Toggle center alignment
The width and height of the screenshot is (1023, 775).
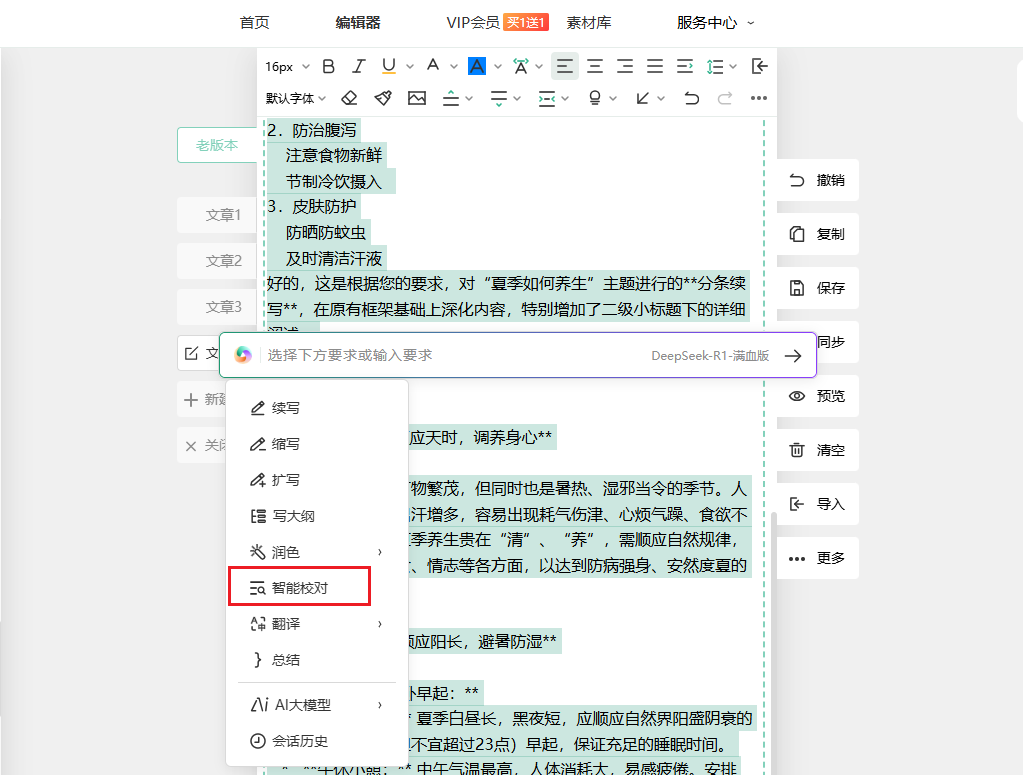tap(595, 66)
